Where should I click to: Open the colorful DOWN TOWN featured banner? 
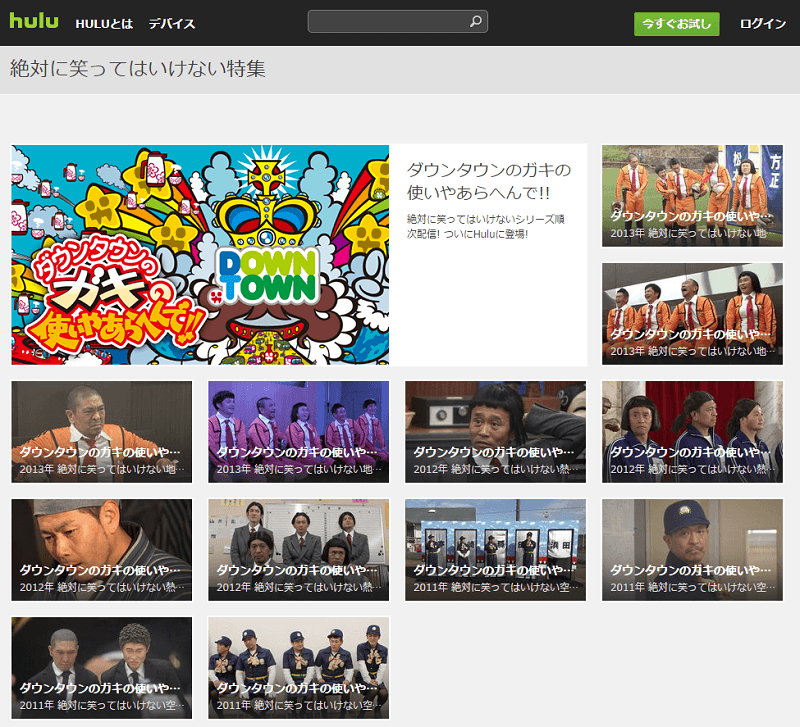[x=200, y=255]
